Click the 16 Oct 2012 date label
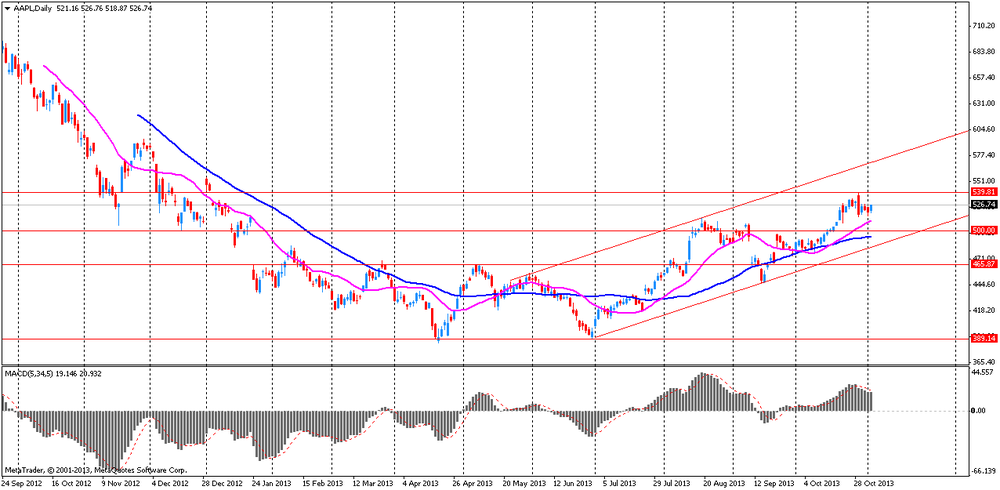Screen dimensions: 1000x490 [x=72, y=484]
